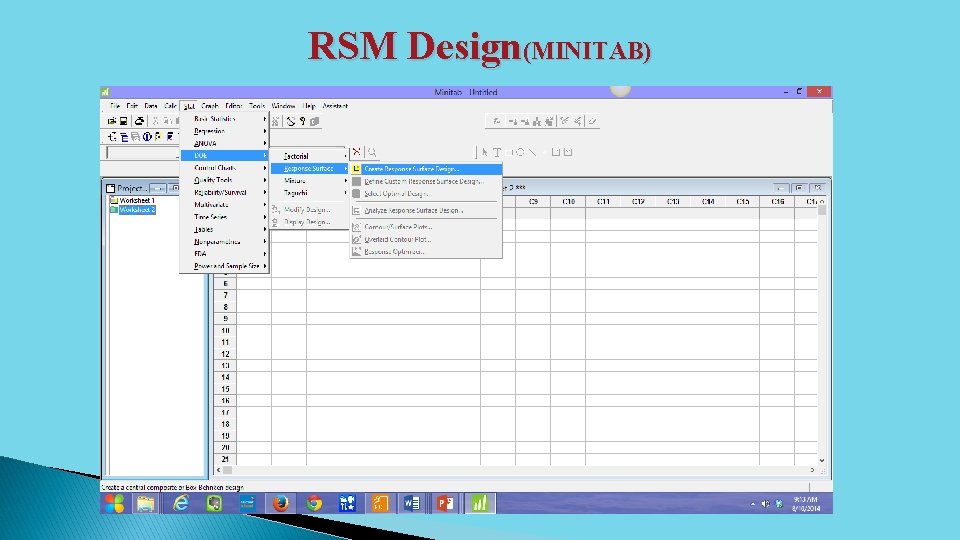The image size is (960, 540).
Task: Click the magnifier icon in the toolbar
Action: click(372, 152)
